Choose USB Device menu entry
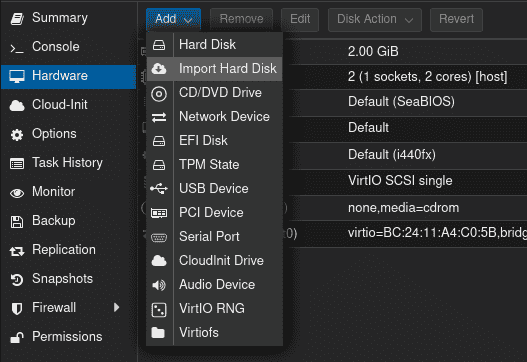This screenshot has height=362, width=527. 214,189
